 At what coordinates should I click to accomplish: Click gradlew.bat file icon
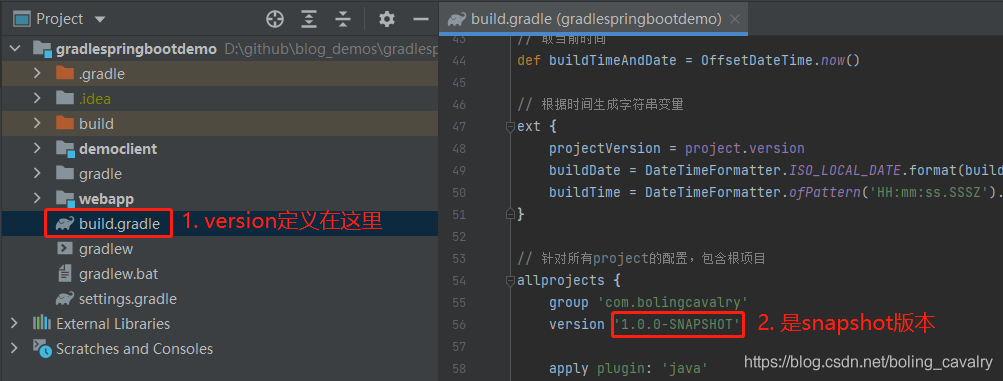[x=65, y=274]
